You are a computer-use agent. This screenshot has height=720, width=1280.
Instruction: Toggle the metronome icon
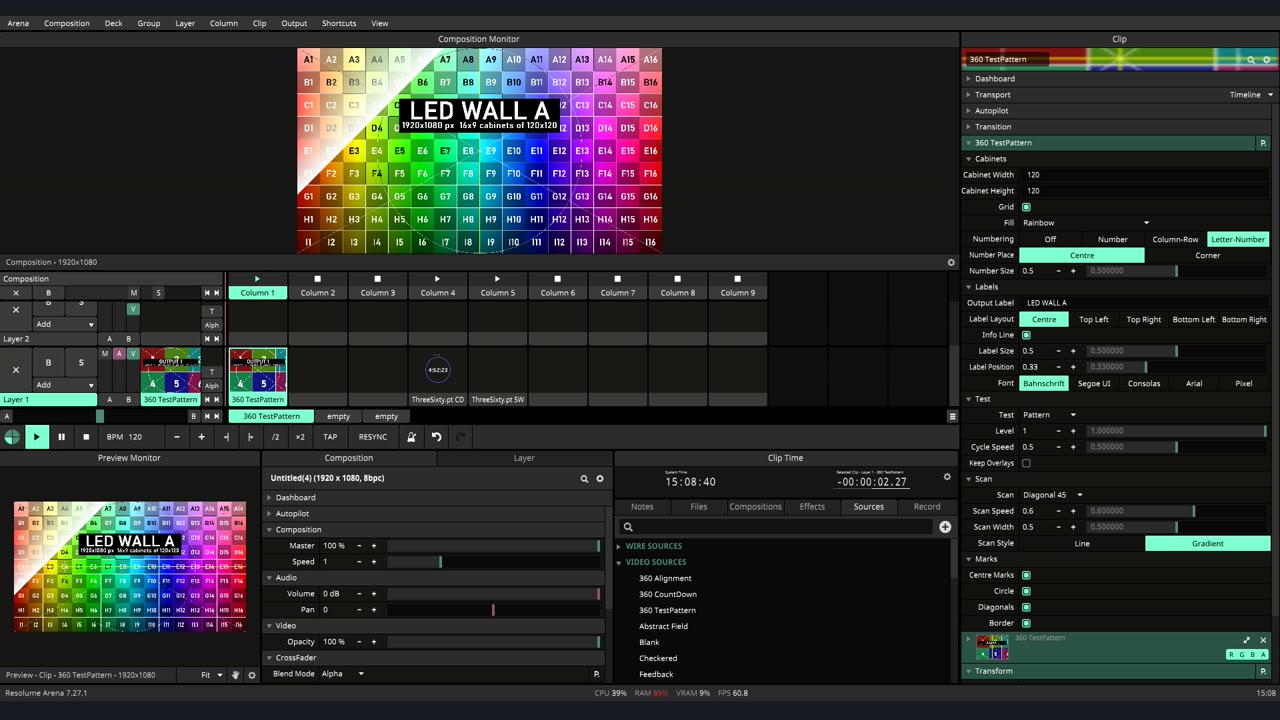[411, 437]
